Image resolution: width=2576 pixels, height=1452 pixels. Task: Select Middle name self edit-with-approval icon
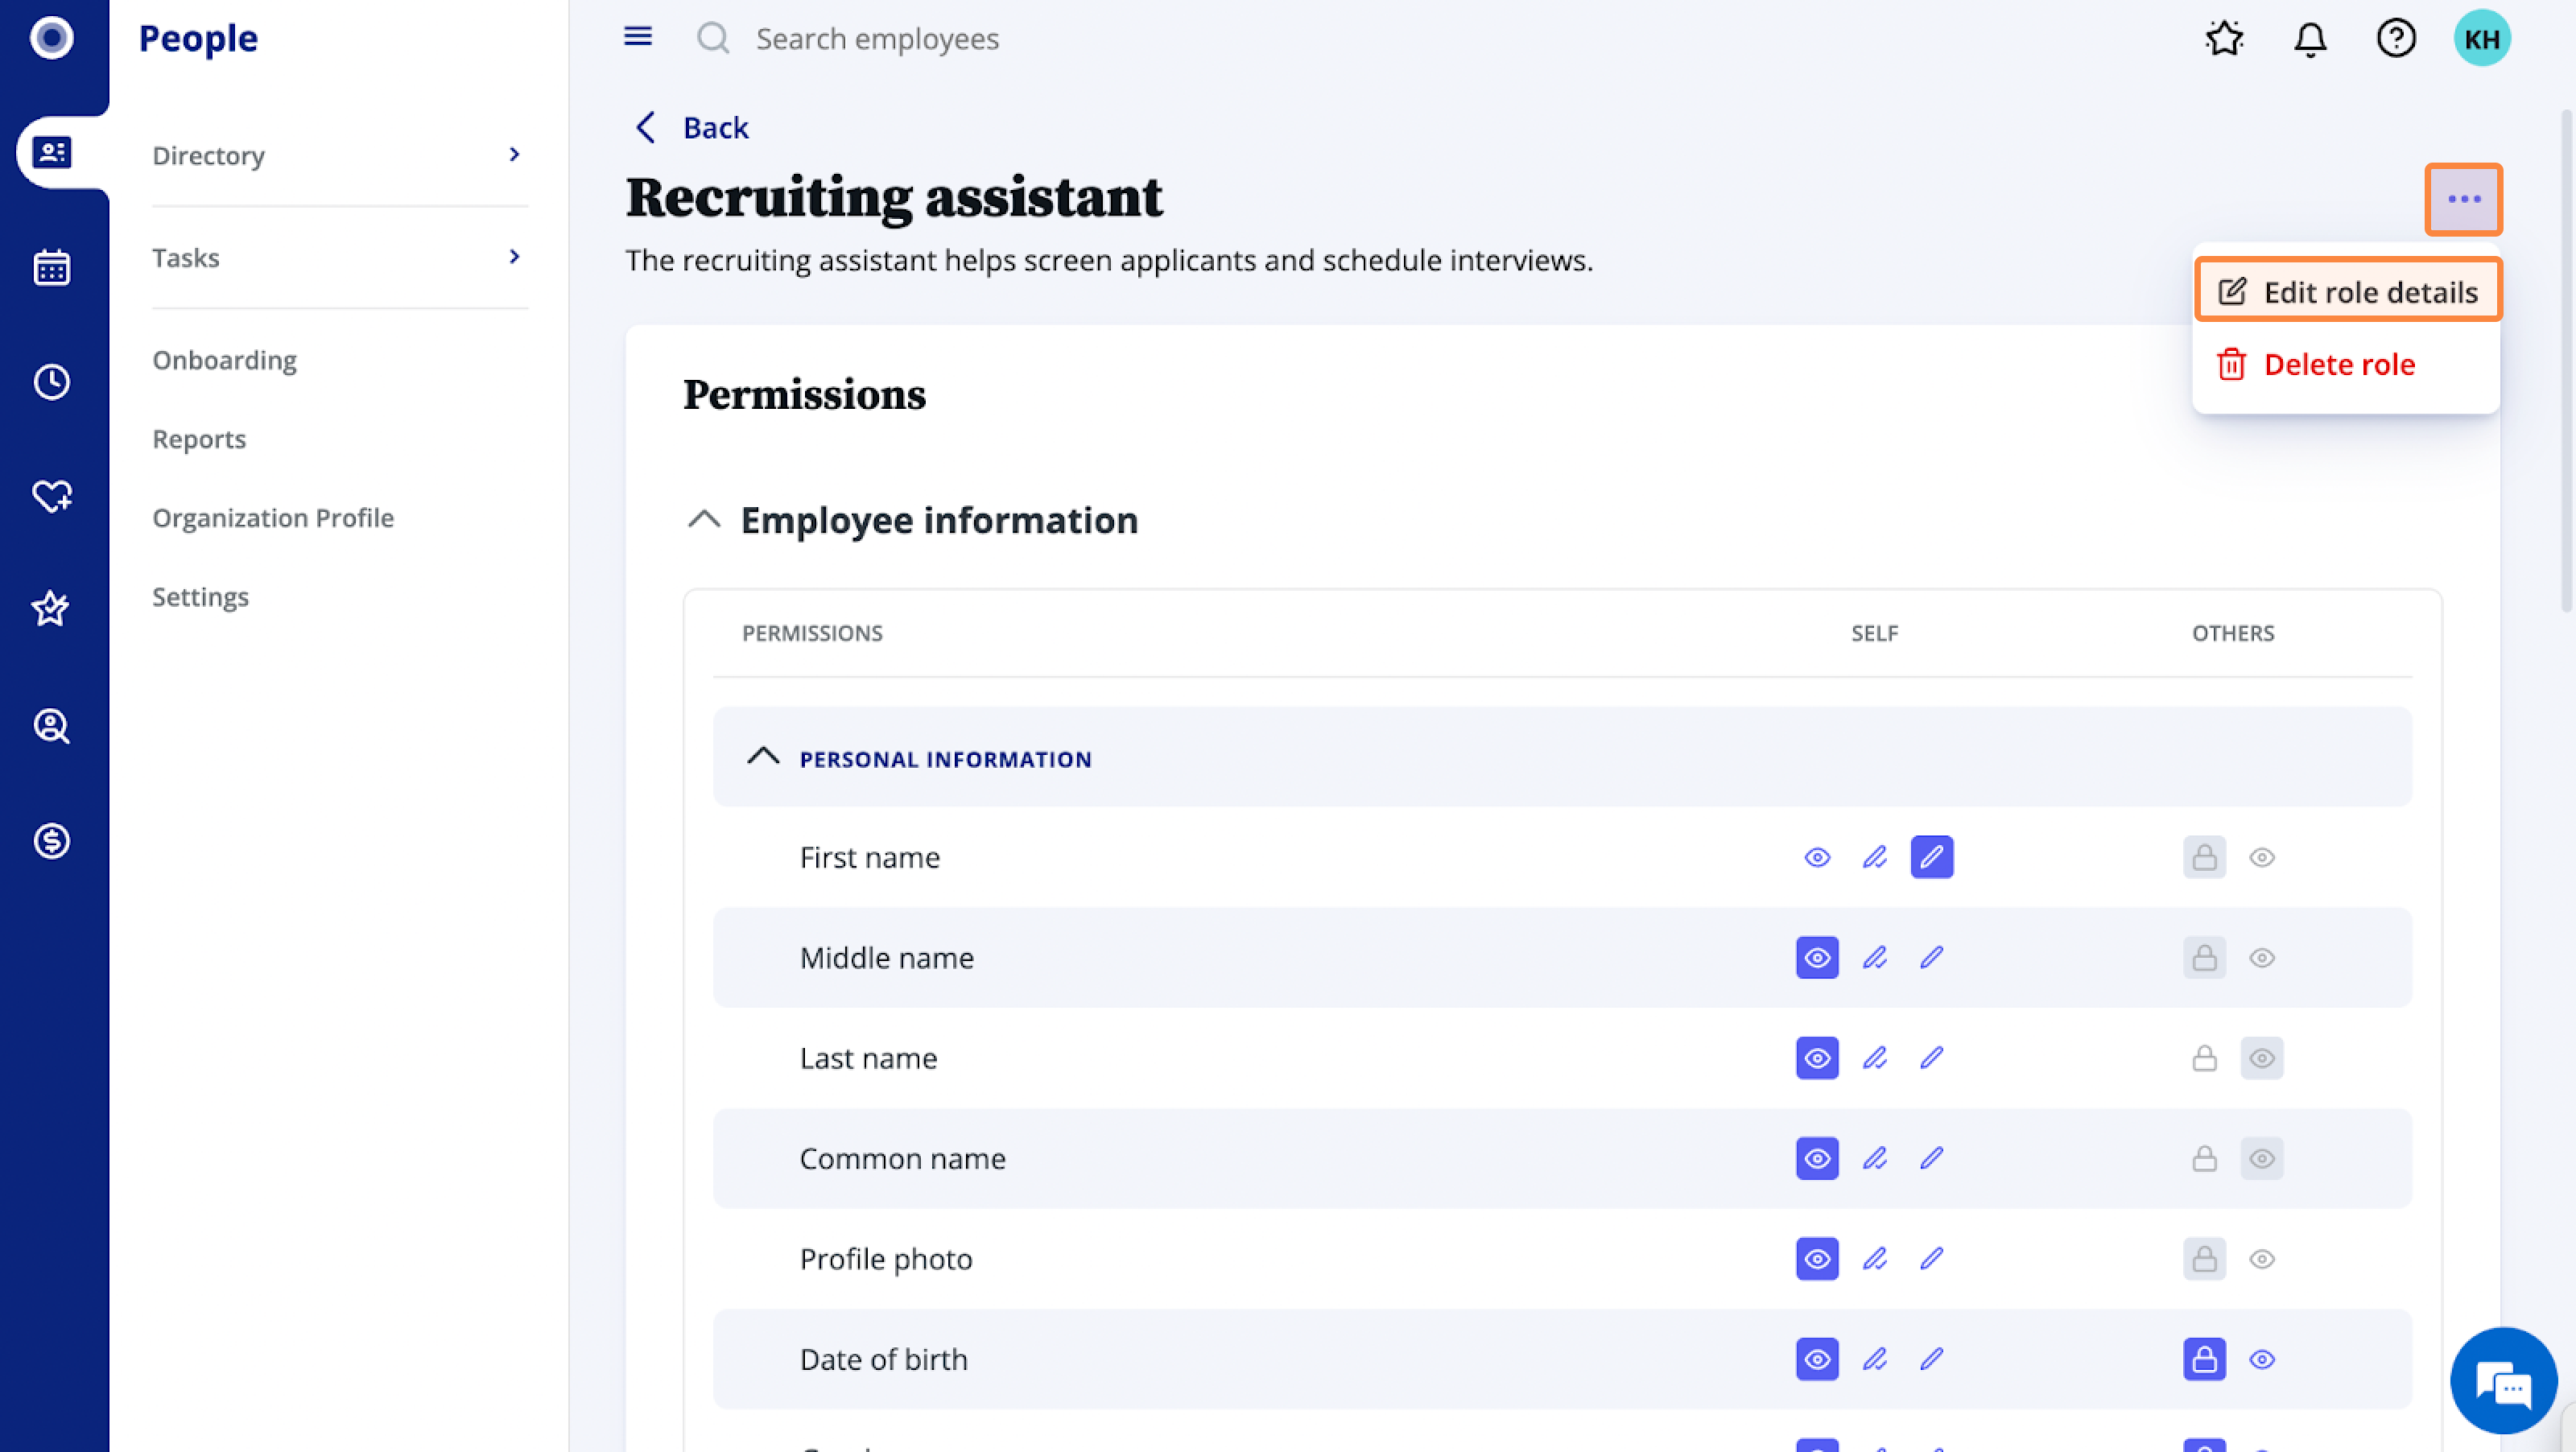tap(1874, 957)
